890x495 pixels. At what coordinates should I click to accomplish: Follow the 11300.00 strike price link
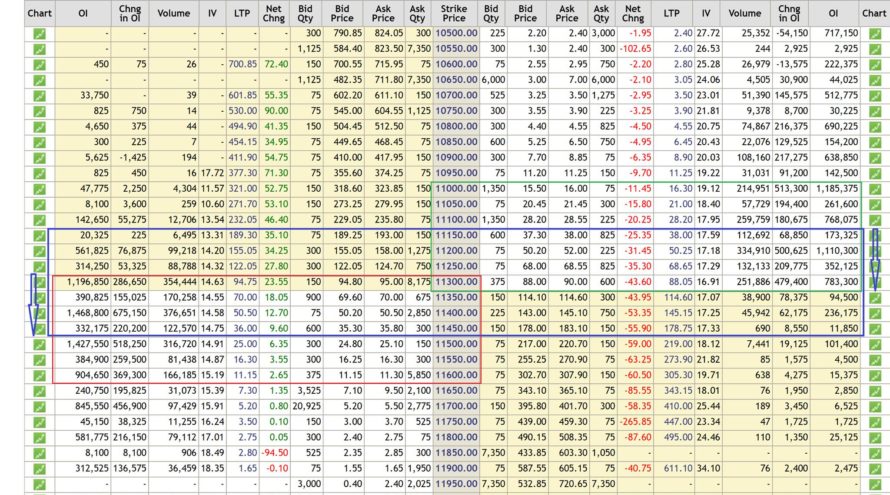(456, 282)
